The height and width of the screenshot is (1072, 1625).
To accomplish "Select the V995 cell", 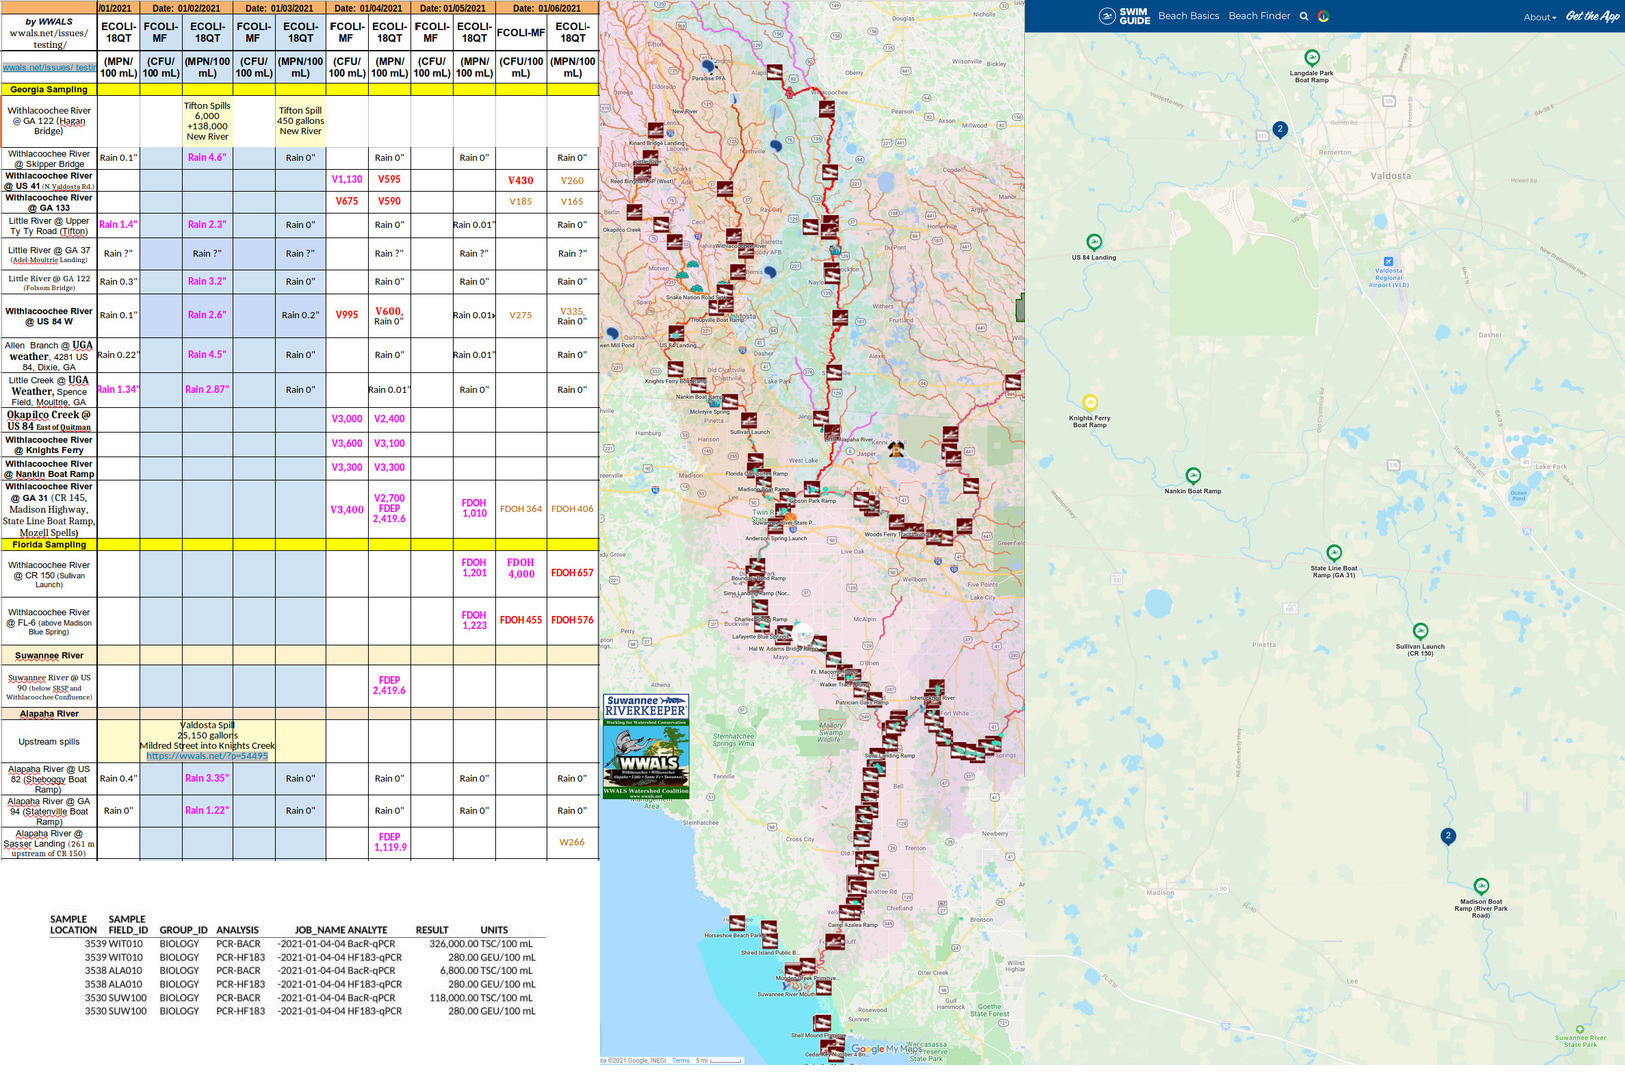I will click(347, 315).
